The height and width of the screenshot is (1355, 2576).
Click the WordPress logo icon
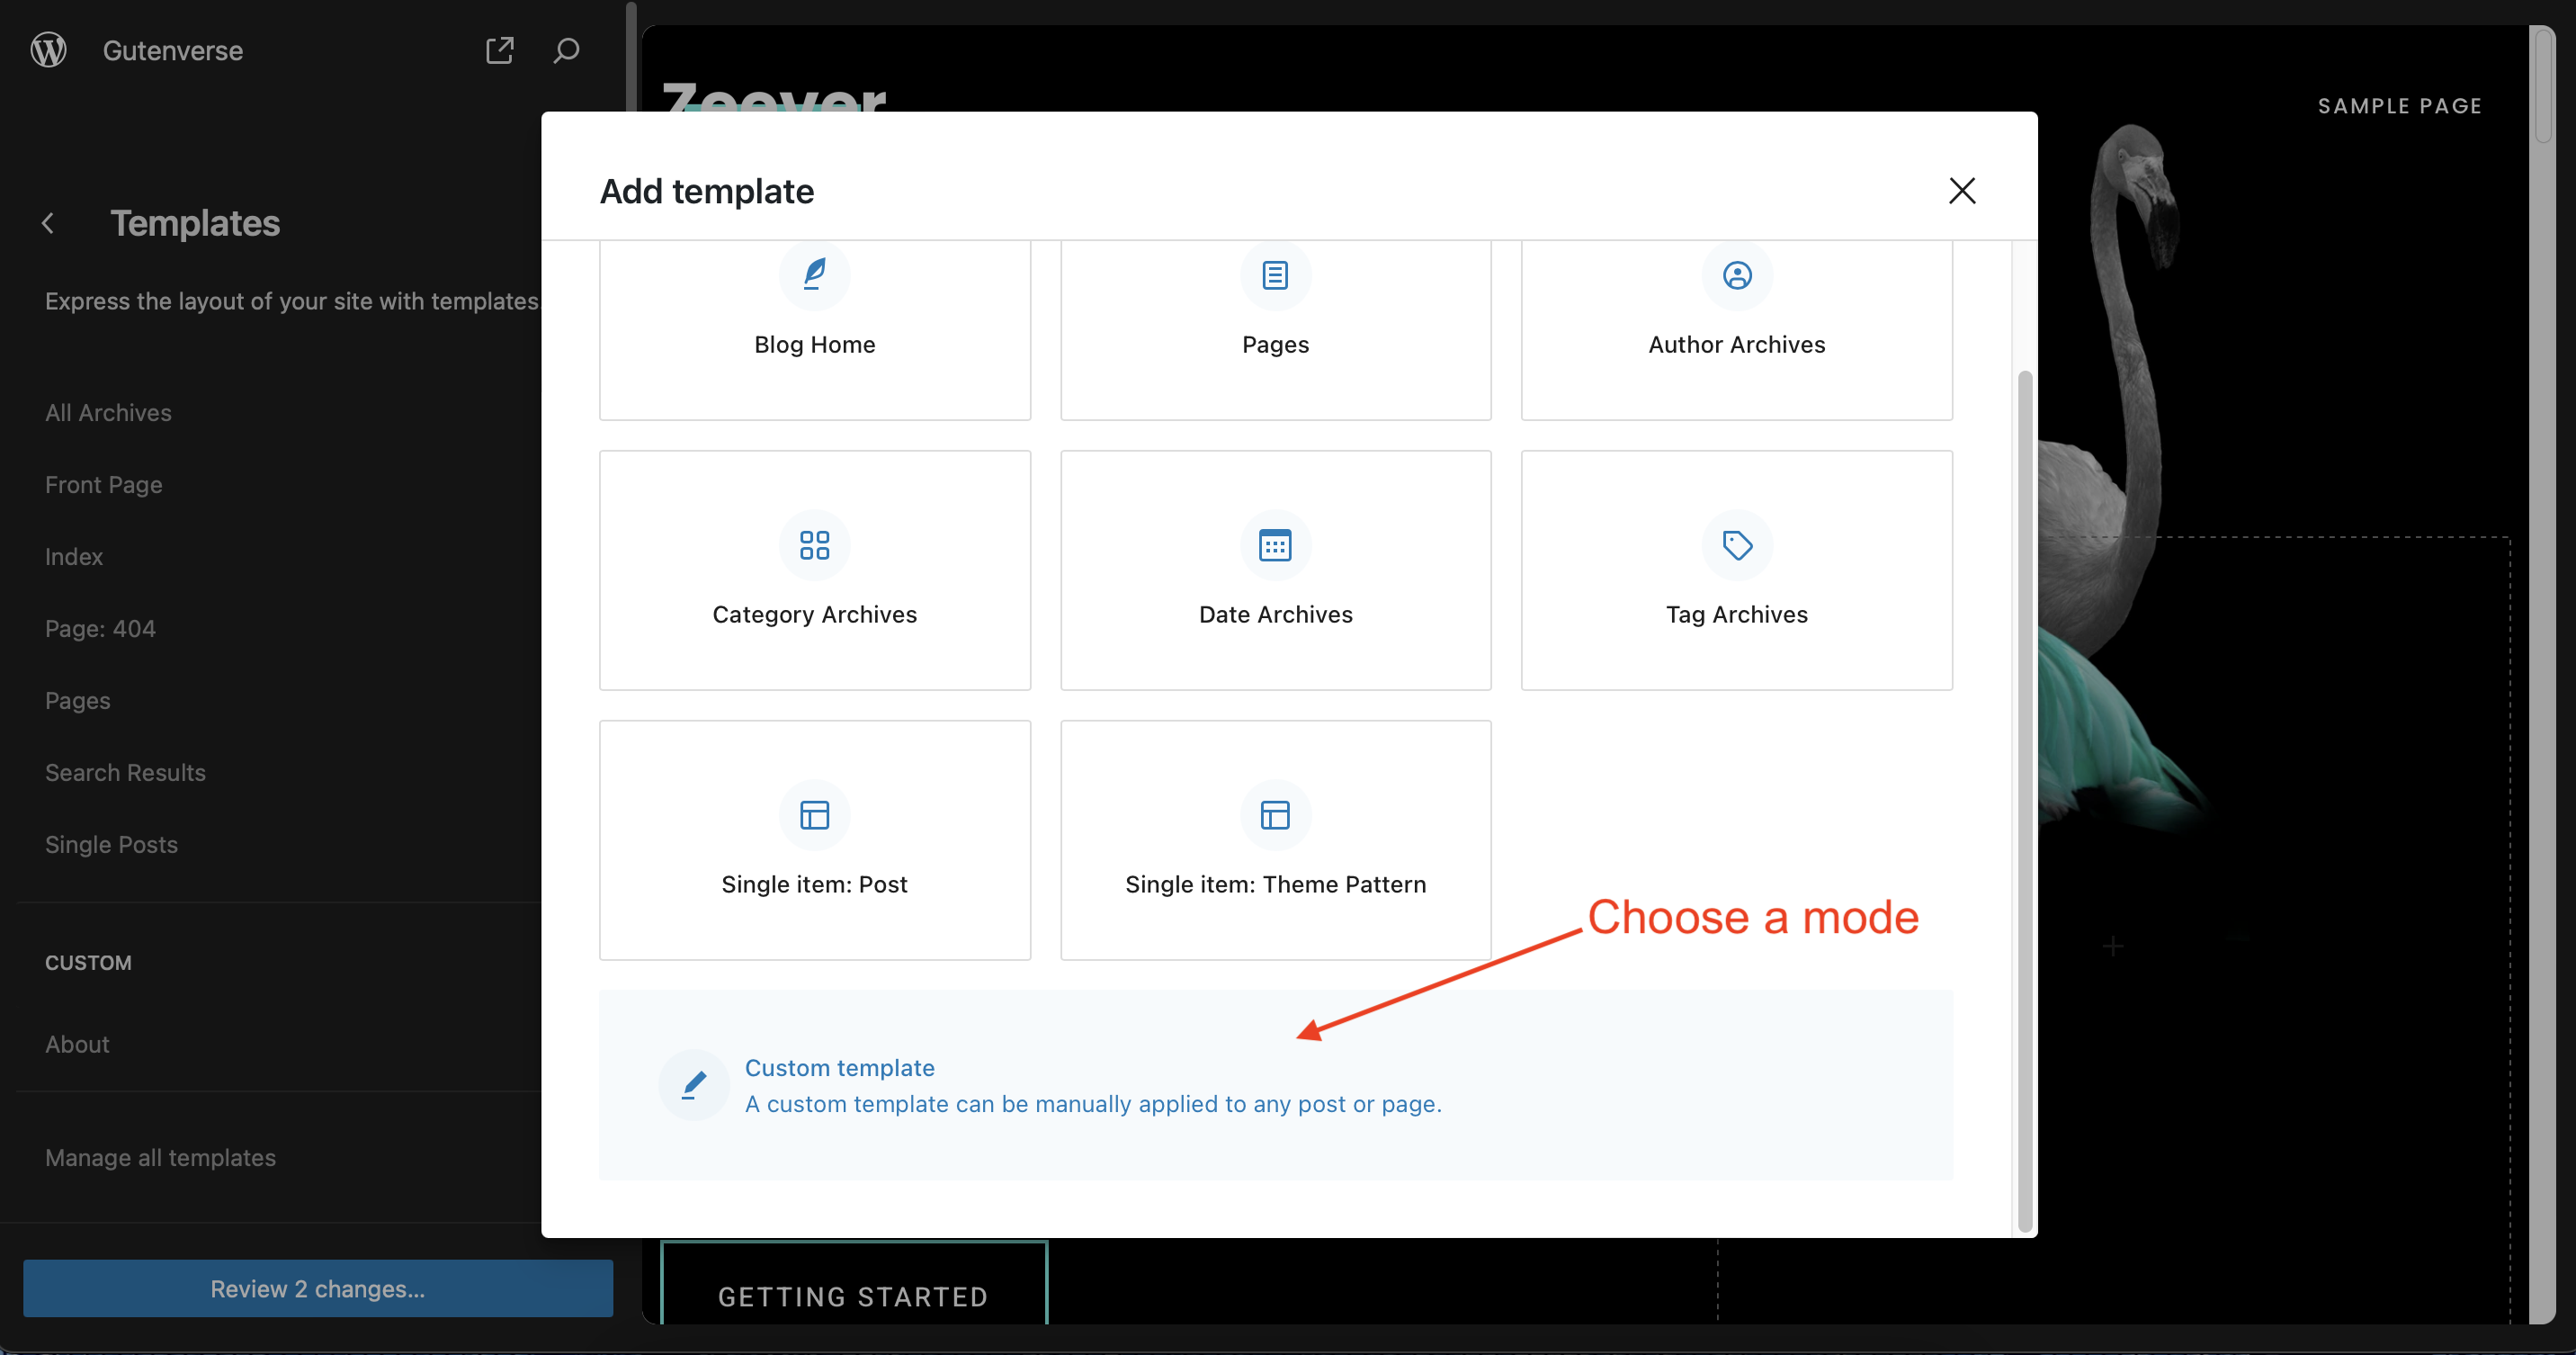tap(48, 50)
